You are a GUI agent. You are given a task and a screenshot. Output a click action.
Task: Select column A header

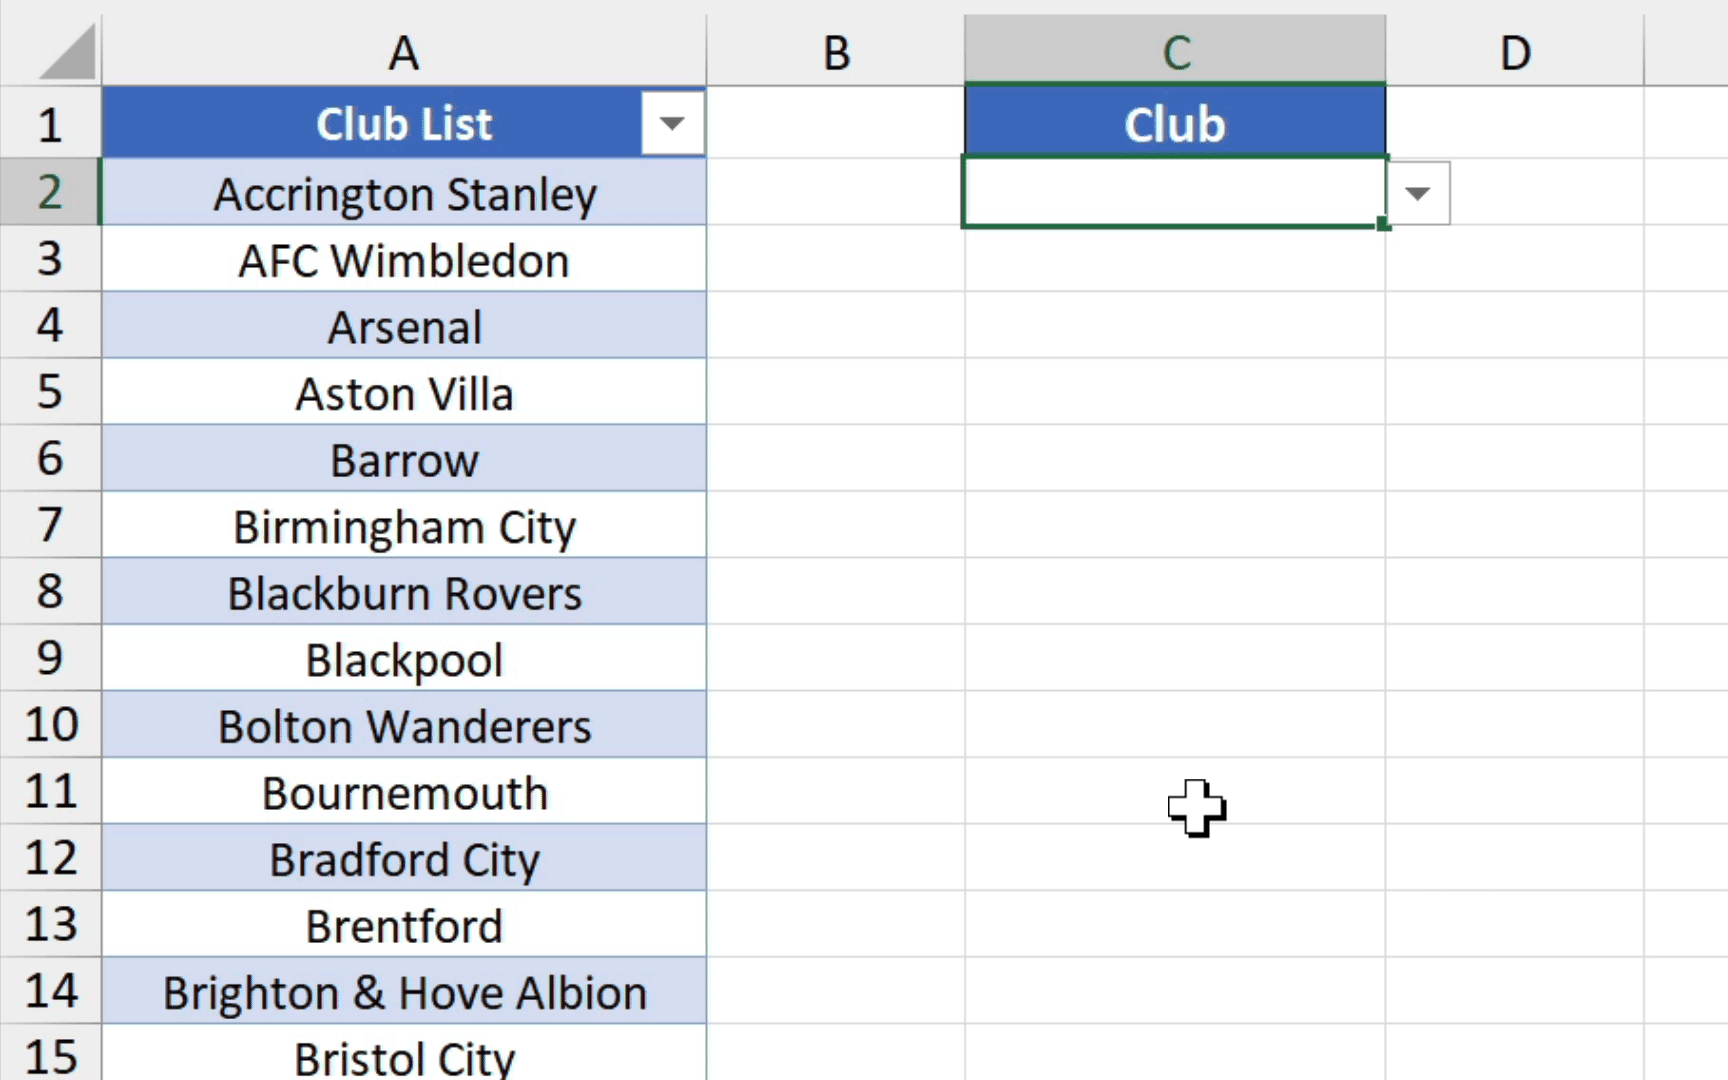[403, 52]
